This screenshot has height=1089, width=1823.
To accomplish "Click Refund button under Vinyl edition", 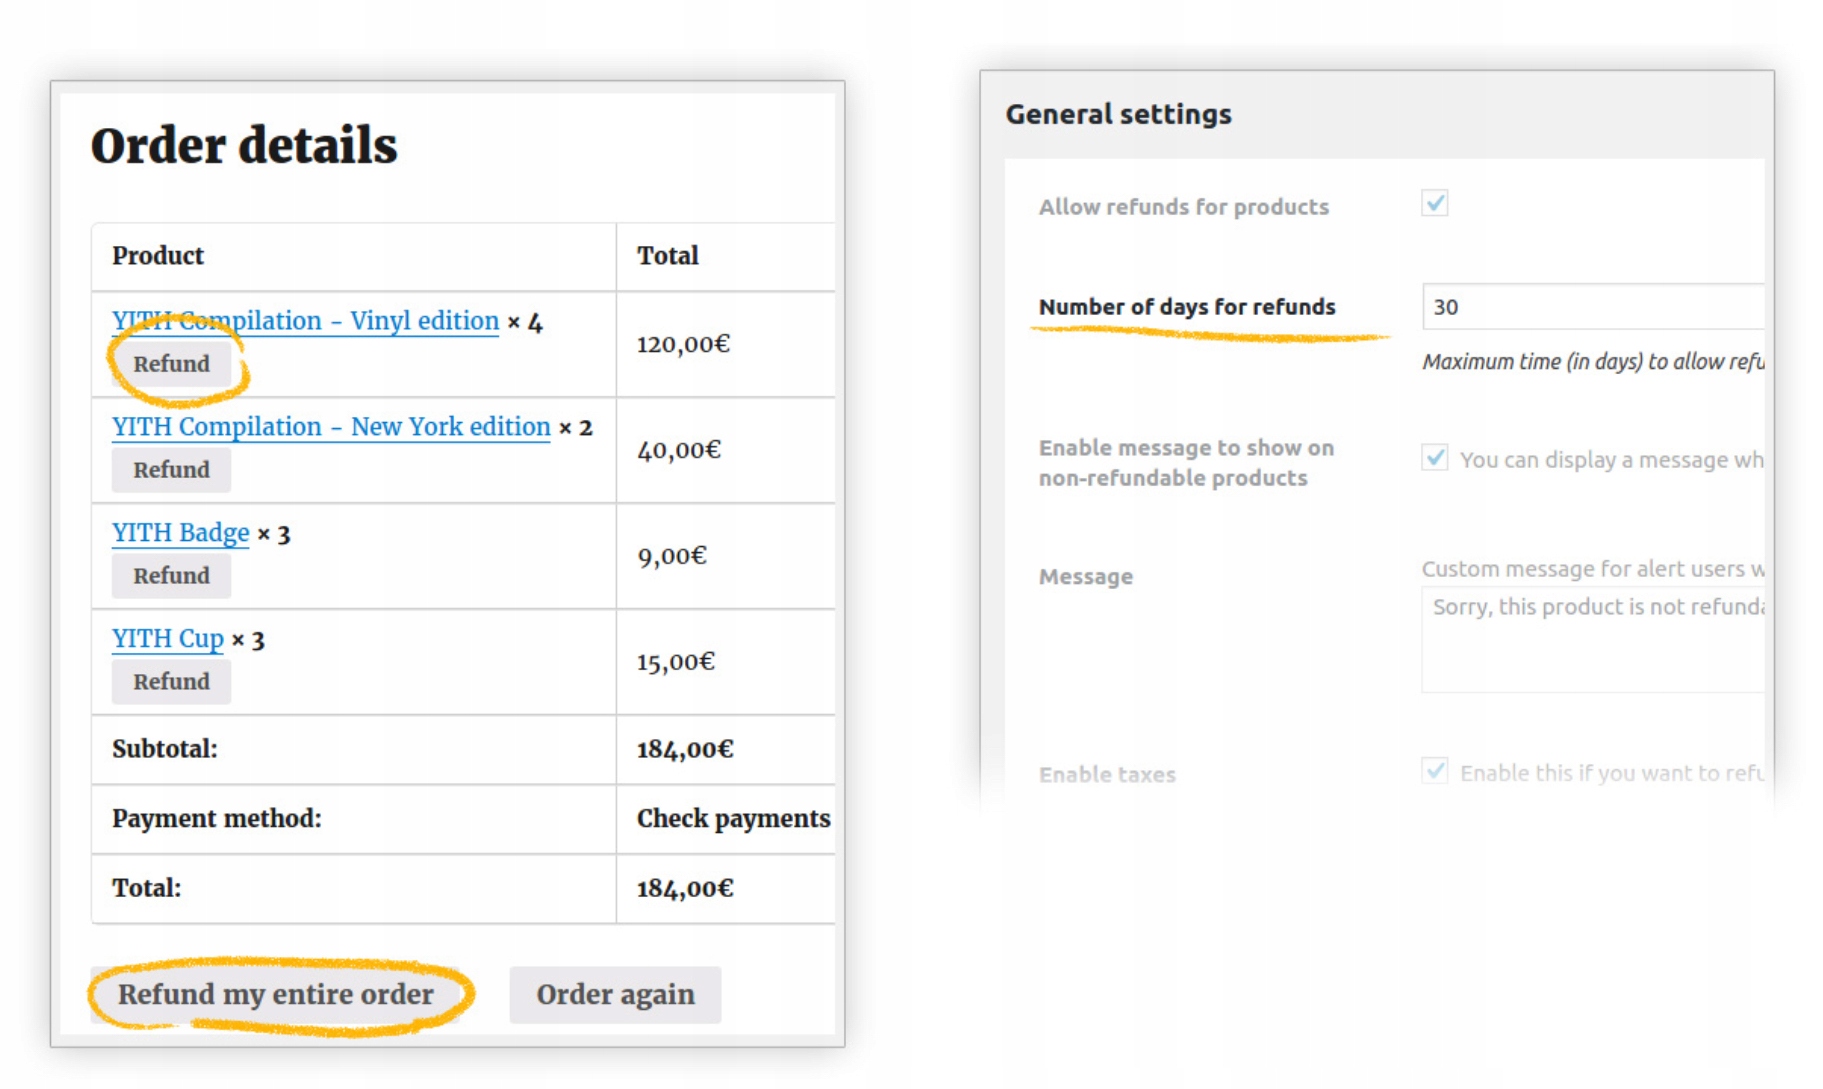I will [x=171, y=364].
